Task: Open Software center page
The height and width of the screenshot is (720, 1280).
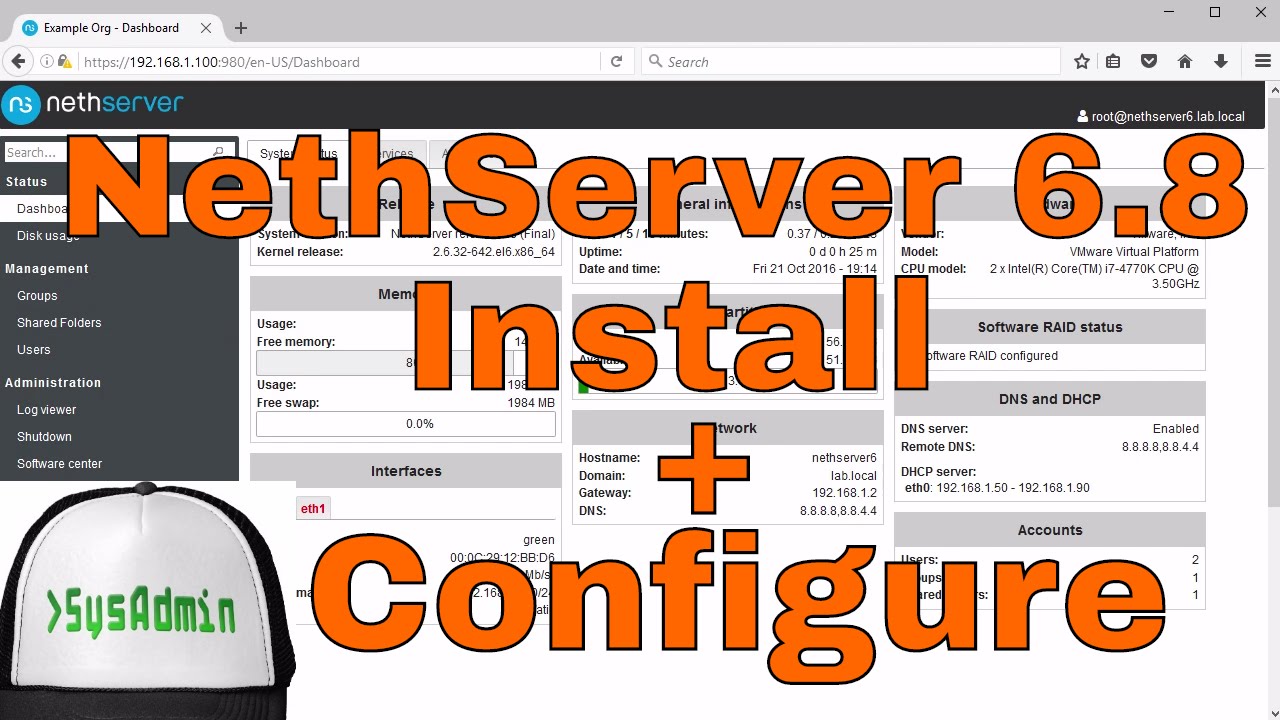Action: pyautogui.click(x=60, y=464)
